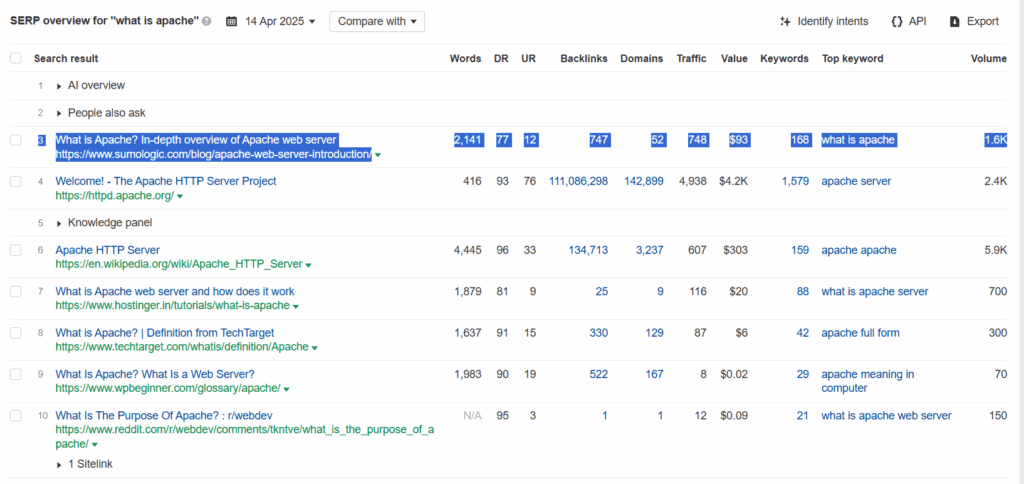Click top keyword "apache meaning in computer"
This screenshot has width=1024, height=484.
coord(868,381)
